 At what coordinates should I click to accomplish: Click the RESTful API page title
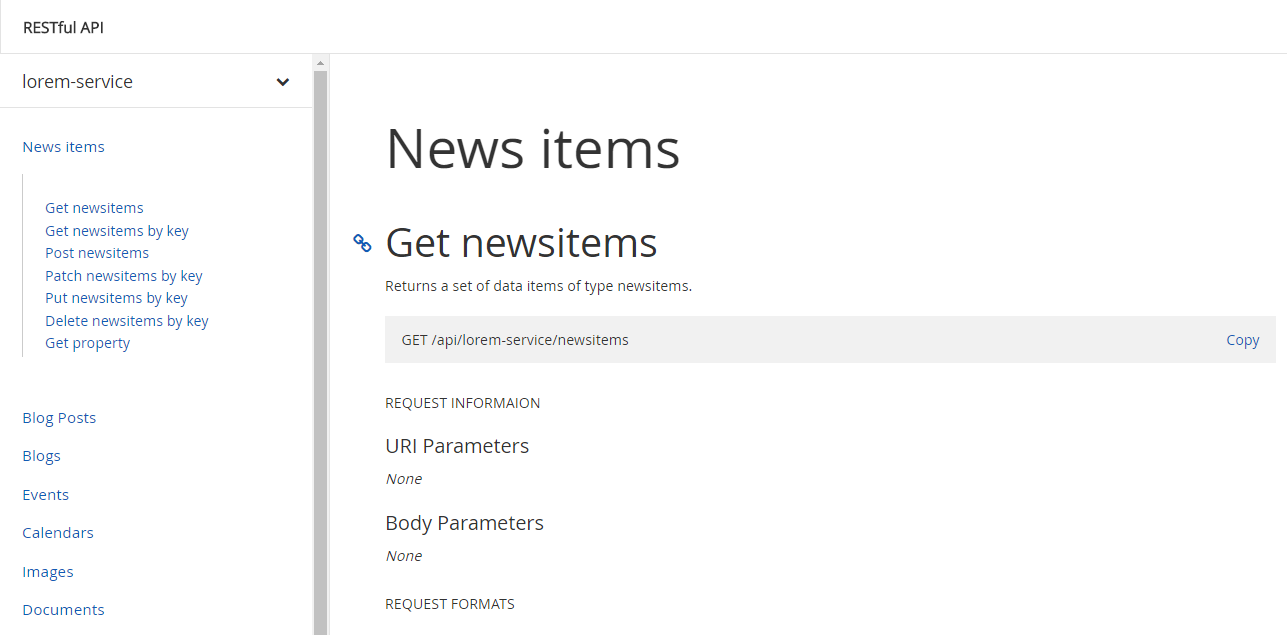pos(63,27)
